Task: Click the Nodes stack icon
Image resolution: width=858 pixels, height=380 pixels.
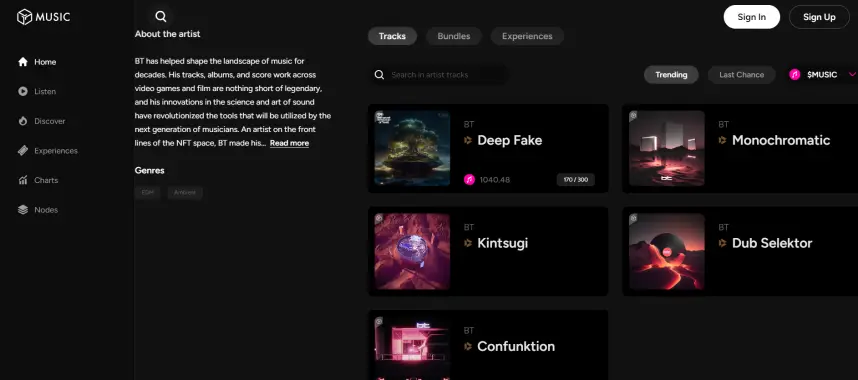Action: [x=23, y=210]
